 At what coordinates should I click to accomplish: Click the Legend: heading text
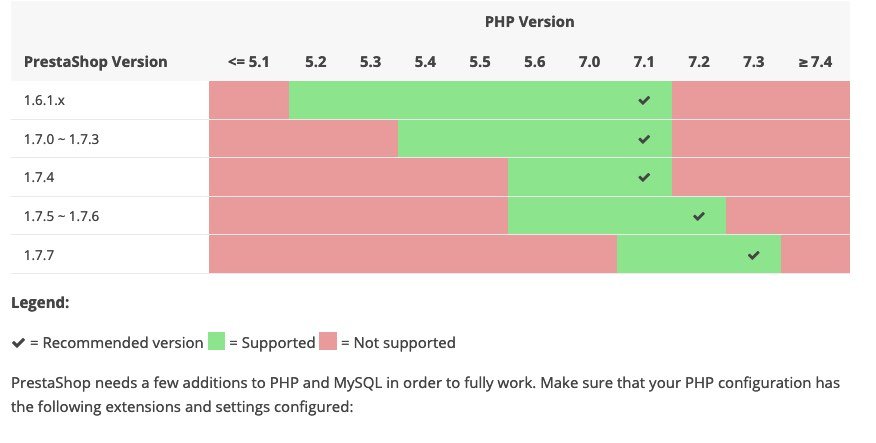[41, 301]
